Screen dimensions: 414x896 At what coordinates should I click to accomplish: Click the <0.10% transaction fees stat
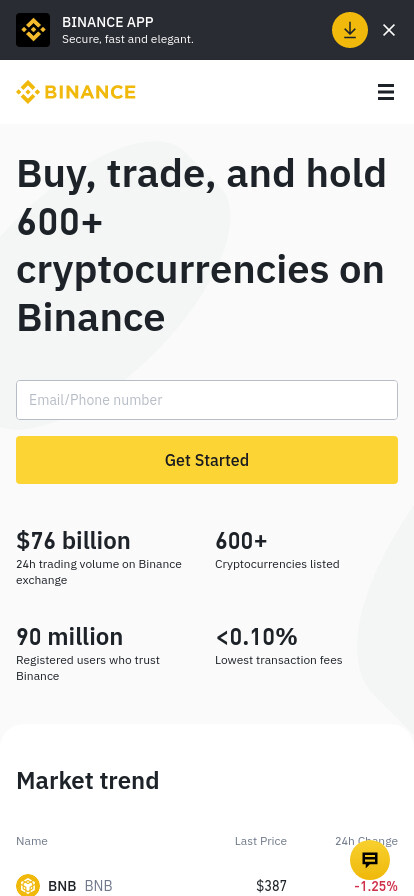279,646
